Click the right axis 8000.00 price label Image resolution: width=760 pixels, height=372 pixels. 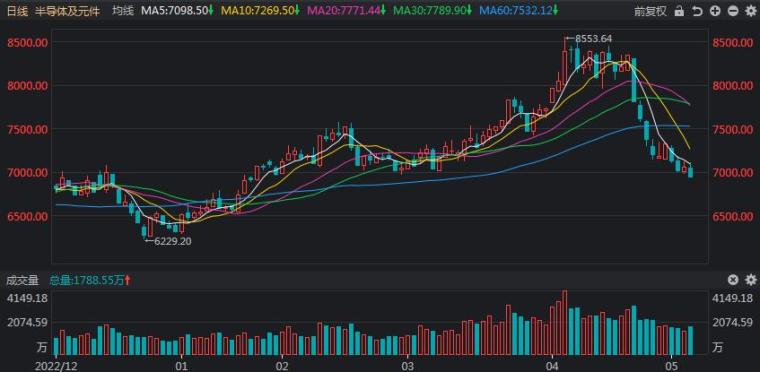(x=733, y=86)
